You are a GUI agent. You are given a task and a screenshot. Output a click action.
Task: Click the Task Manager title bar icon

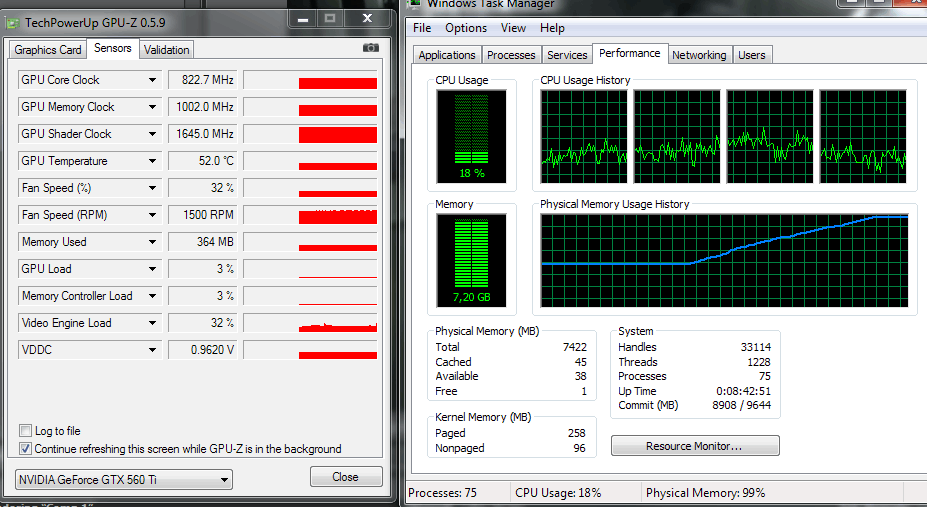click(414, 4)
